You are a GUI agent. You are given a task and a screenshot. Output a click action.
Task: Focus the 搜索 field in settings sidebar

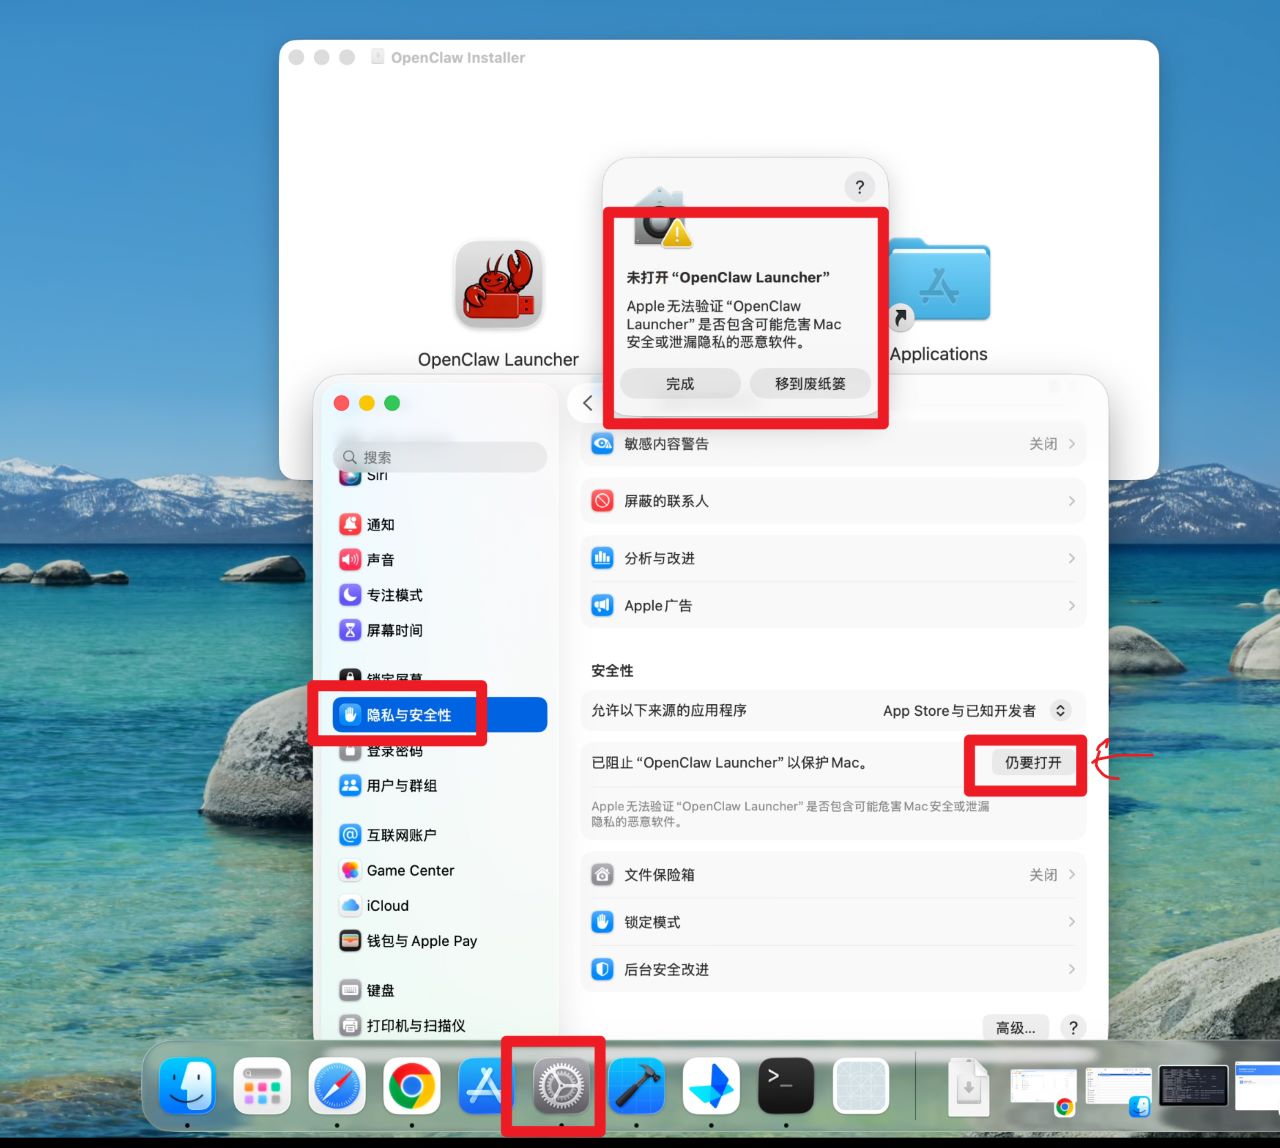pyautogui.click(x=440, y=457)
